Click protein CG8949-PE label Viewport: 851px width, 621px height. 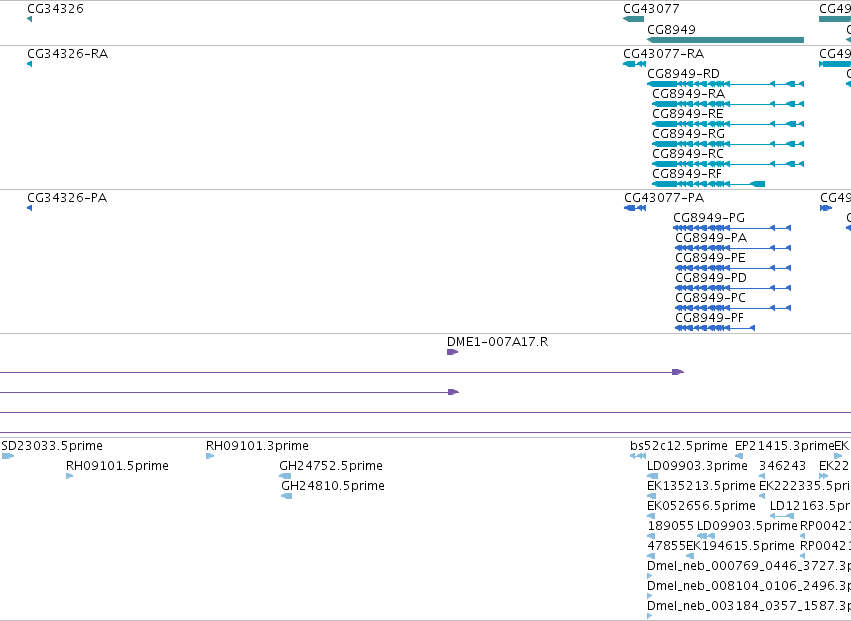710,258
